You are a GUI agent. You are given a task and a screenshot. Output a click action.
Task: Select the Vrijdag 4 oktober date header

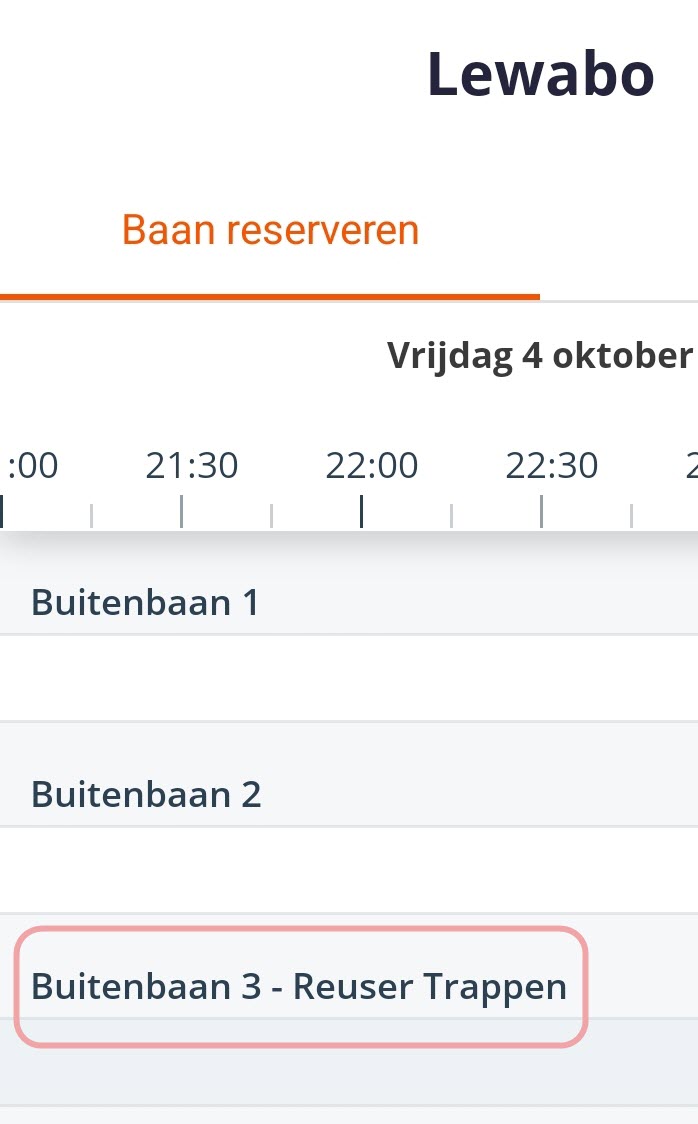tap(540, 355)
